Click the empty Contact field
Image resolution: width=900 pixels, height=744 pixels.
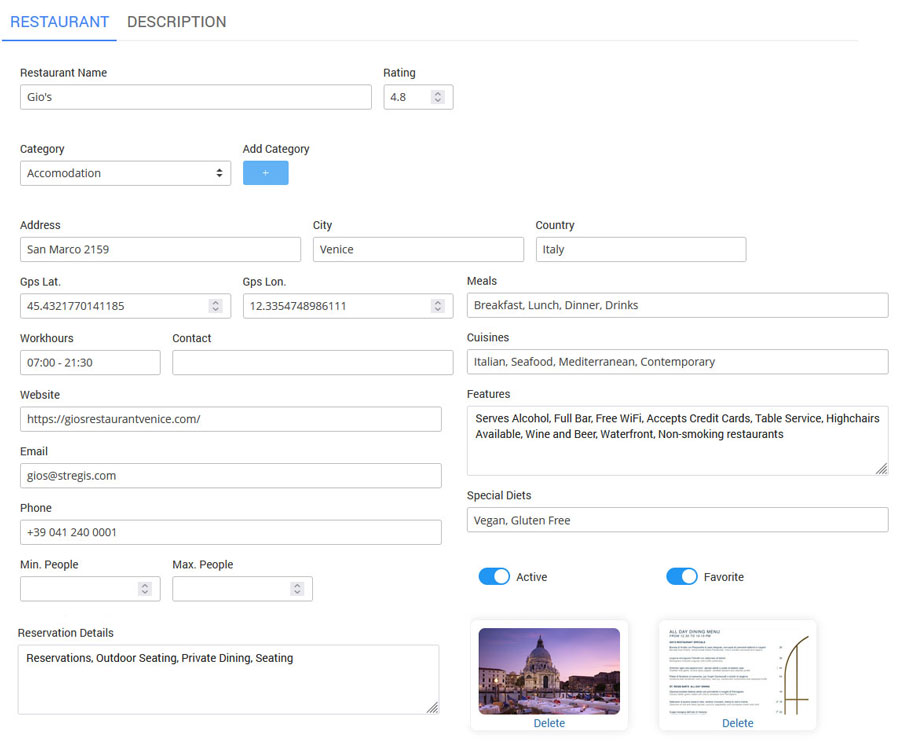click(x=312, y=363)
